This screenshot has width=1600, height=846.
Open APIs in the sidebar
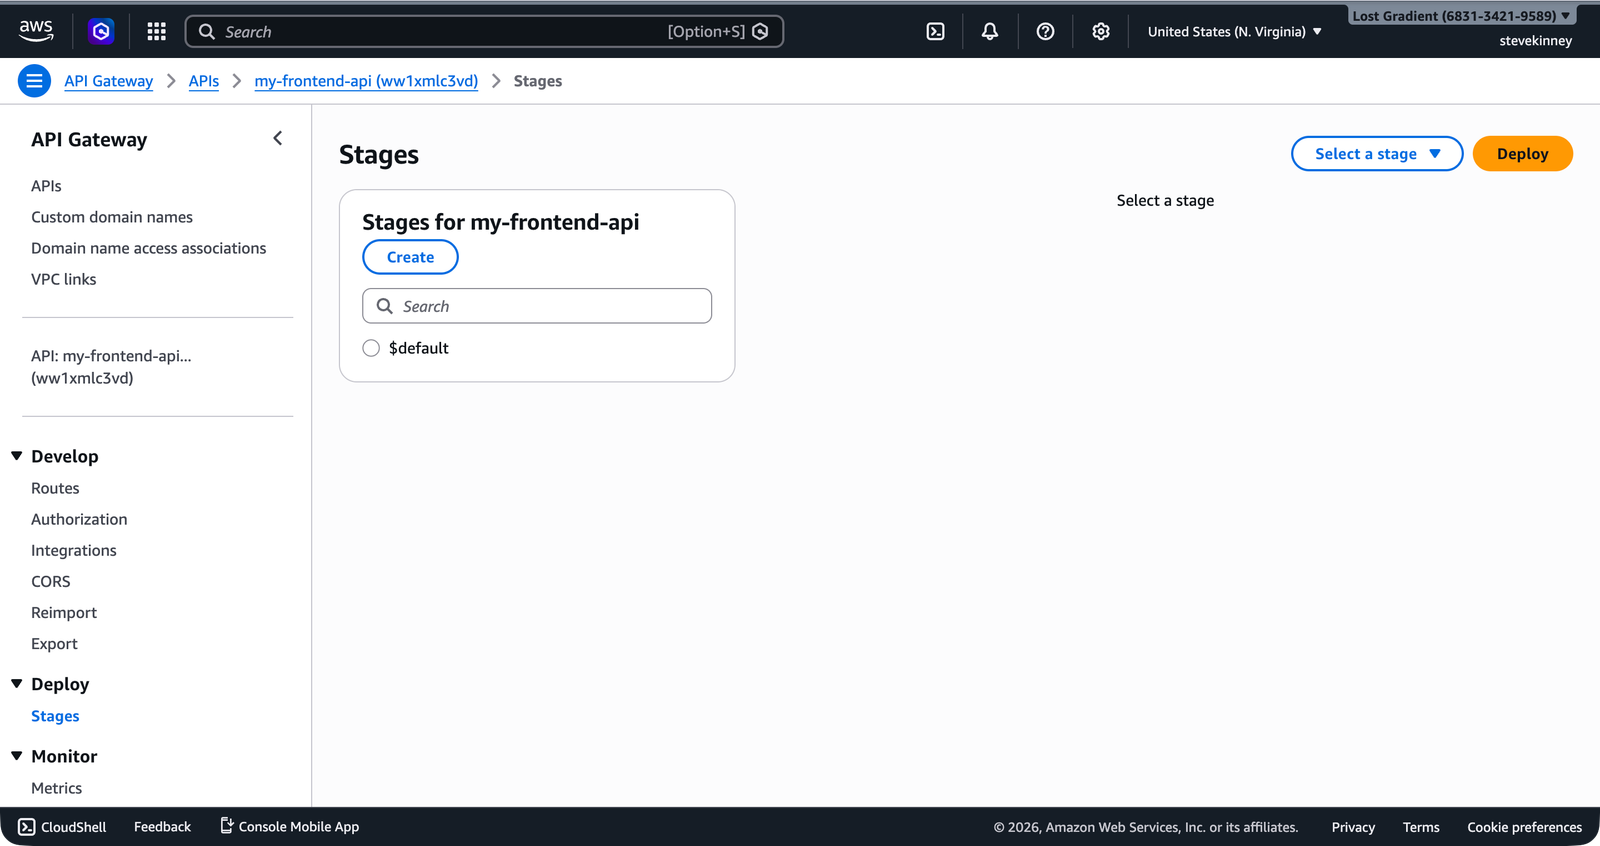click(46, 186)
